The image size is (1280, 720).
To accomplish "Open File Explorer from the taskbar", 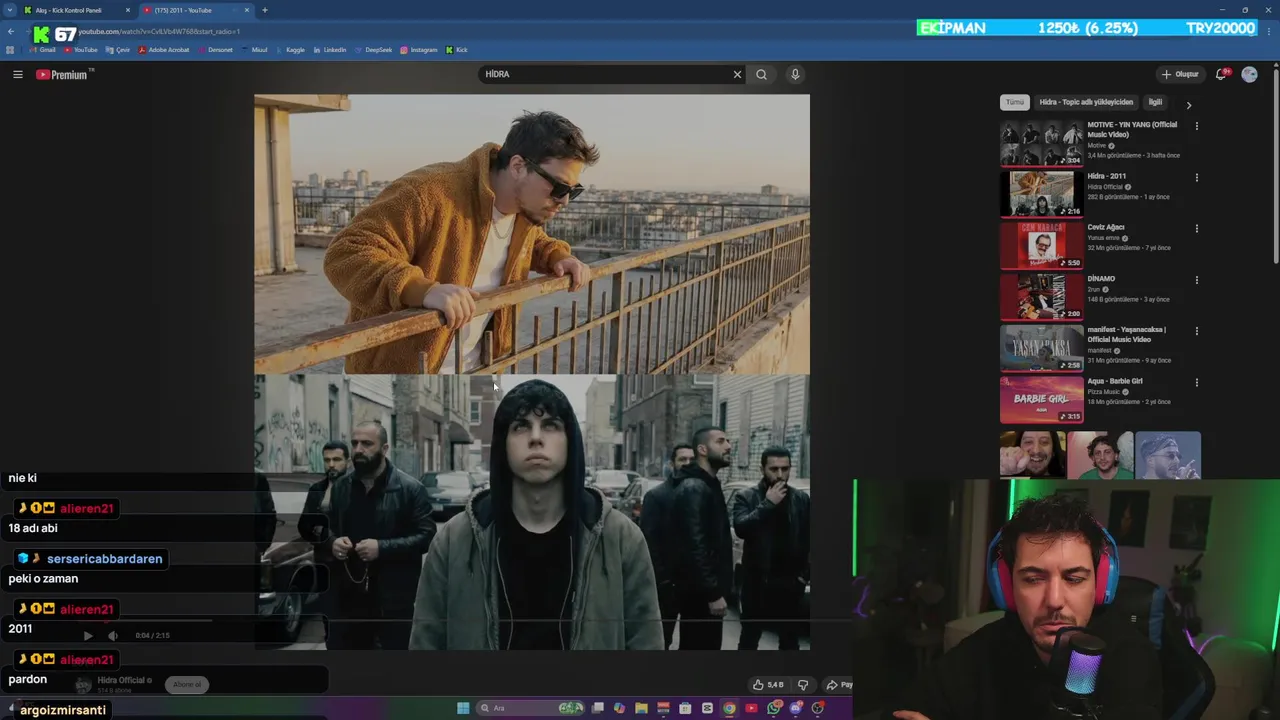I will 641,708.
